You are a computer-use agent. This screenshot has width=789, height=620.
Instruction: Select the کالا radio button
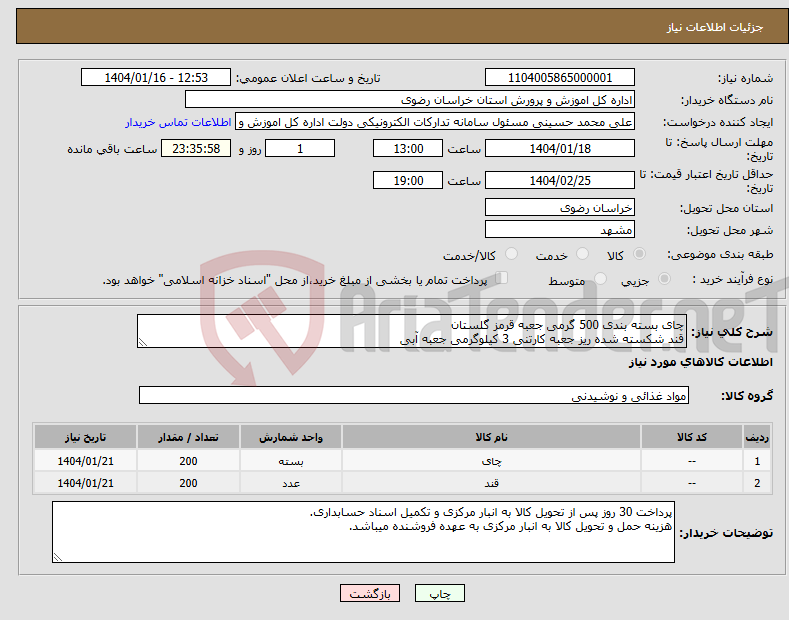(639, 254)
